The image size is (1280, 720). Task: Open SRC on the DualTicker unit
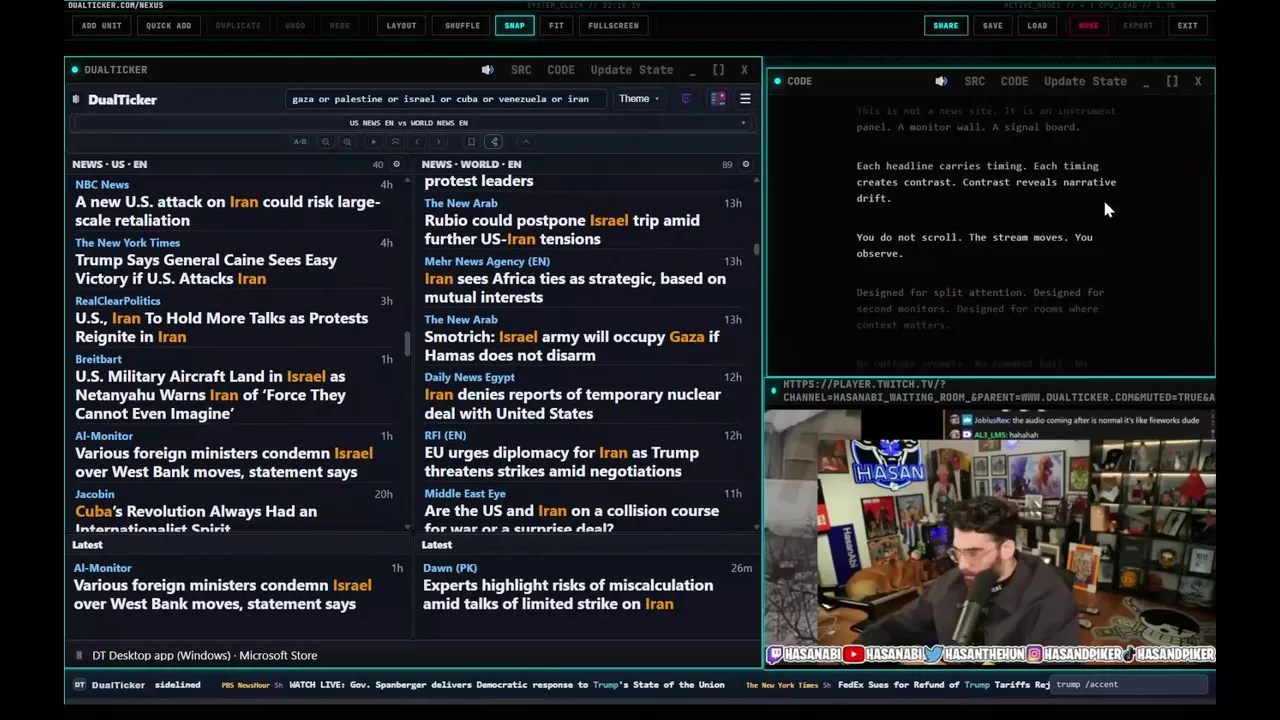coord(521,70)
